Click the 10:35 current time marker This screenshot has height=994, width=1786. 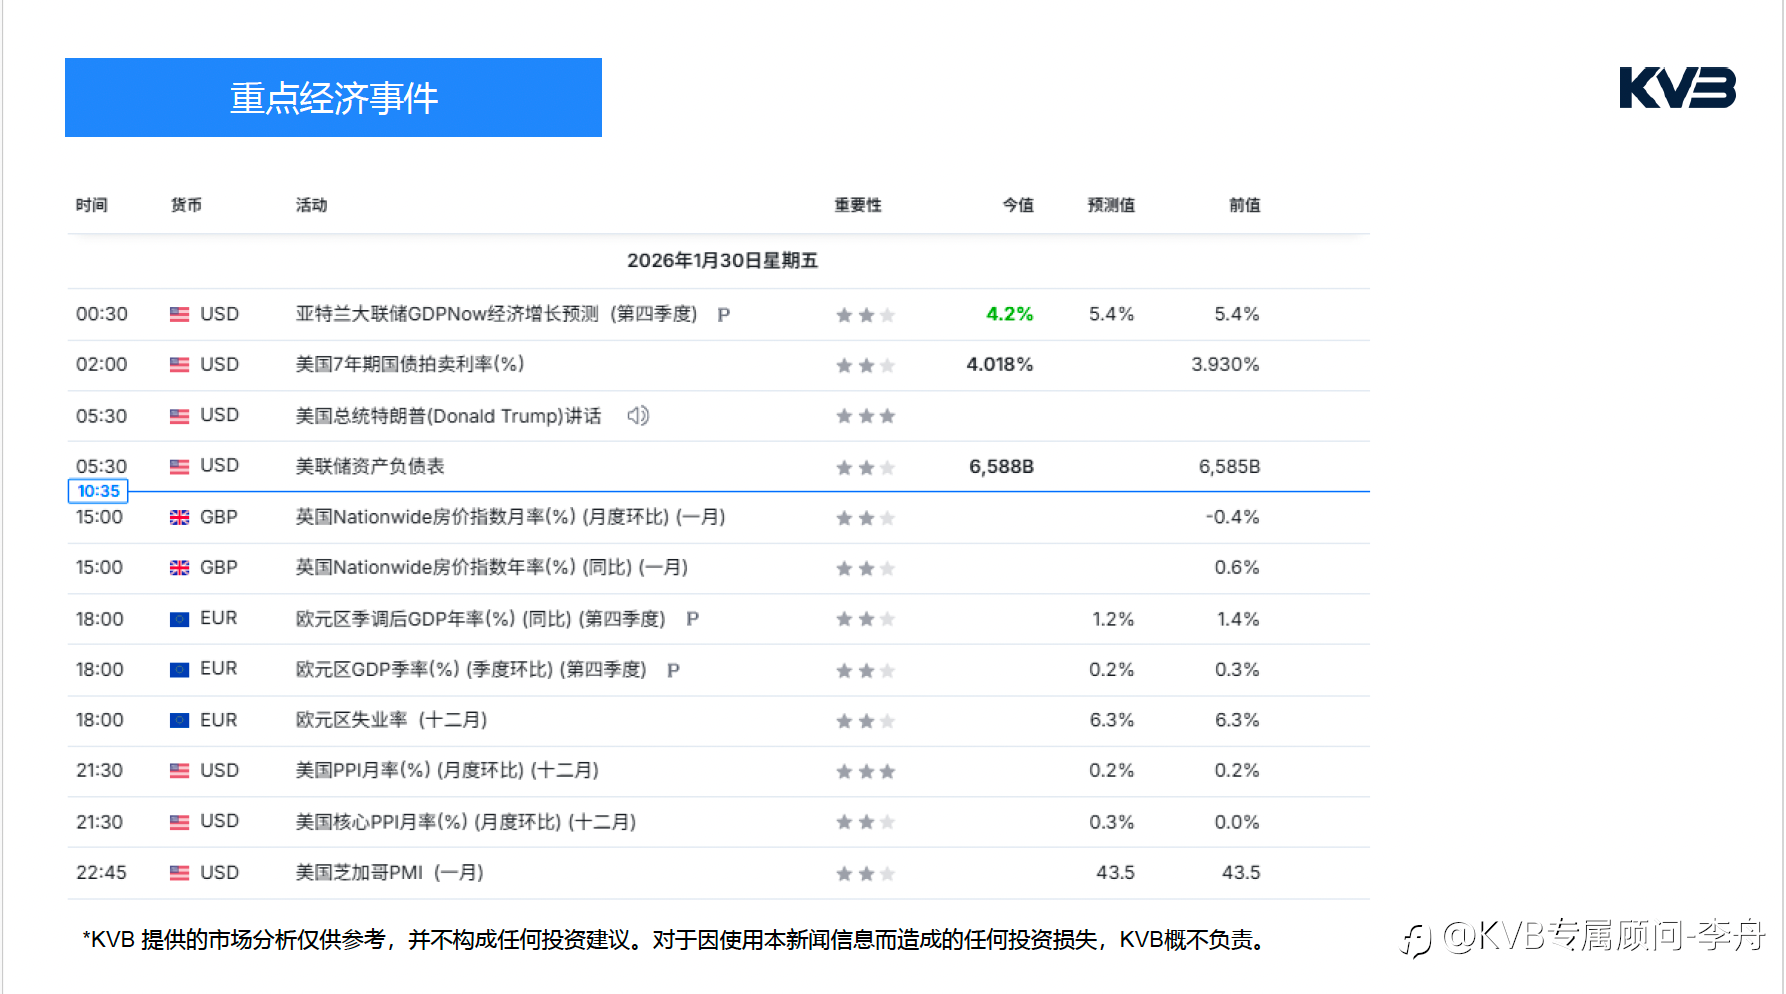(x=98, y=491)
